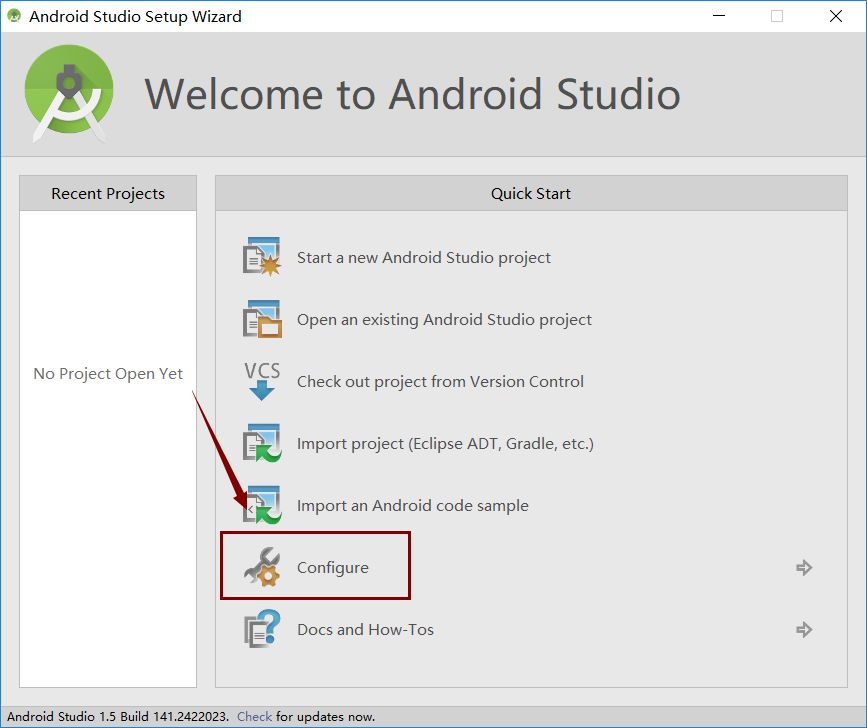The width and height of the screenshot is (867, 728).
Task: Close the Setup Wizard window
Action: coord(835,16)
